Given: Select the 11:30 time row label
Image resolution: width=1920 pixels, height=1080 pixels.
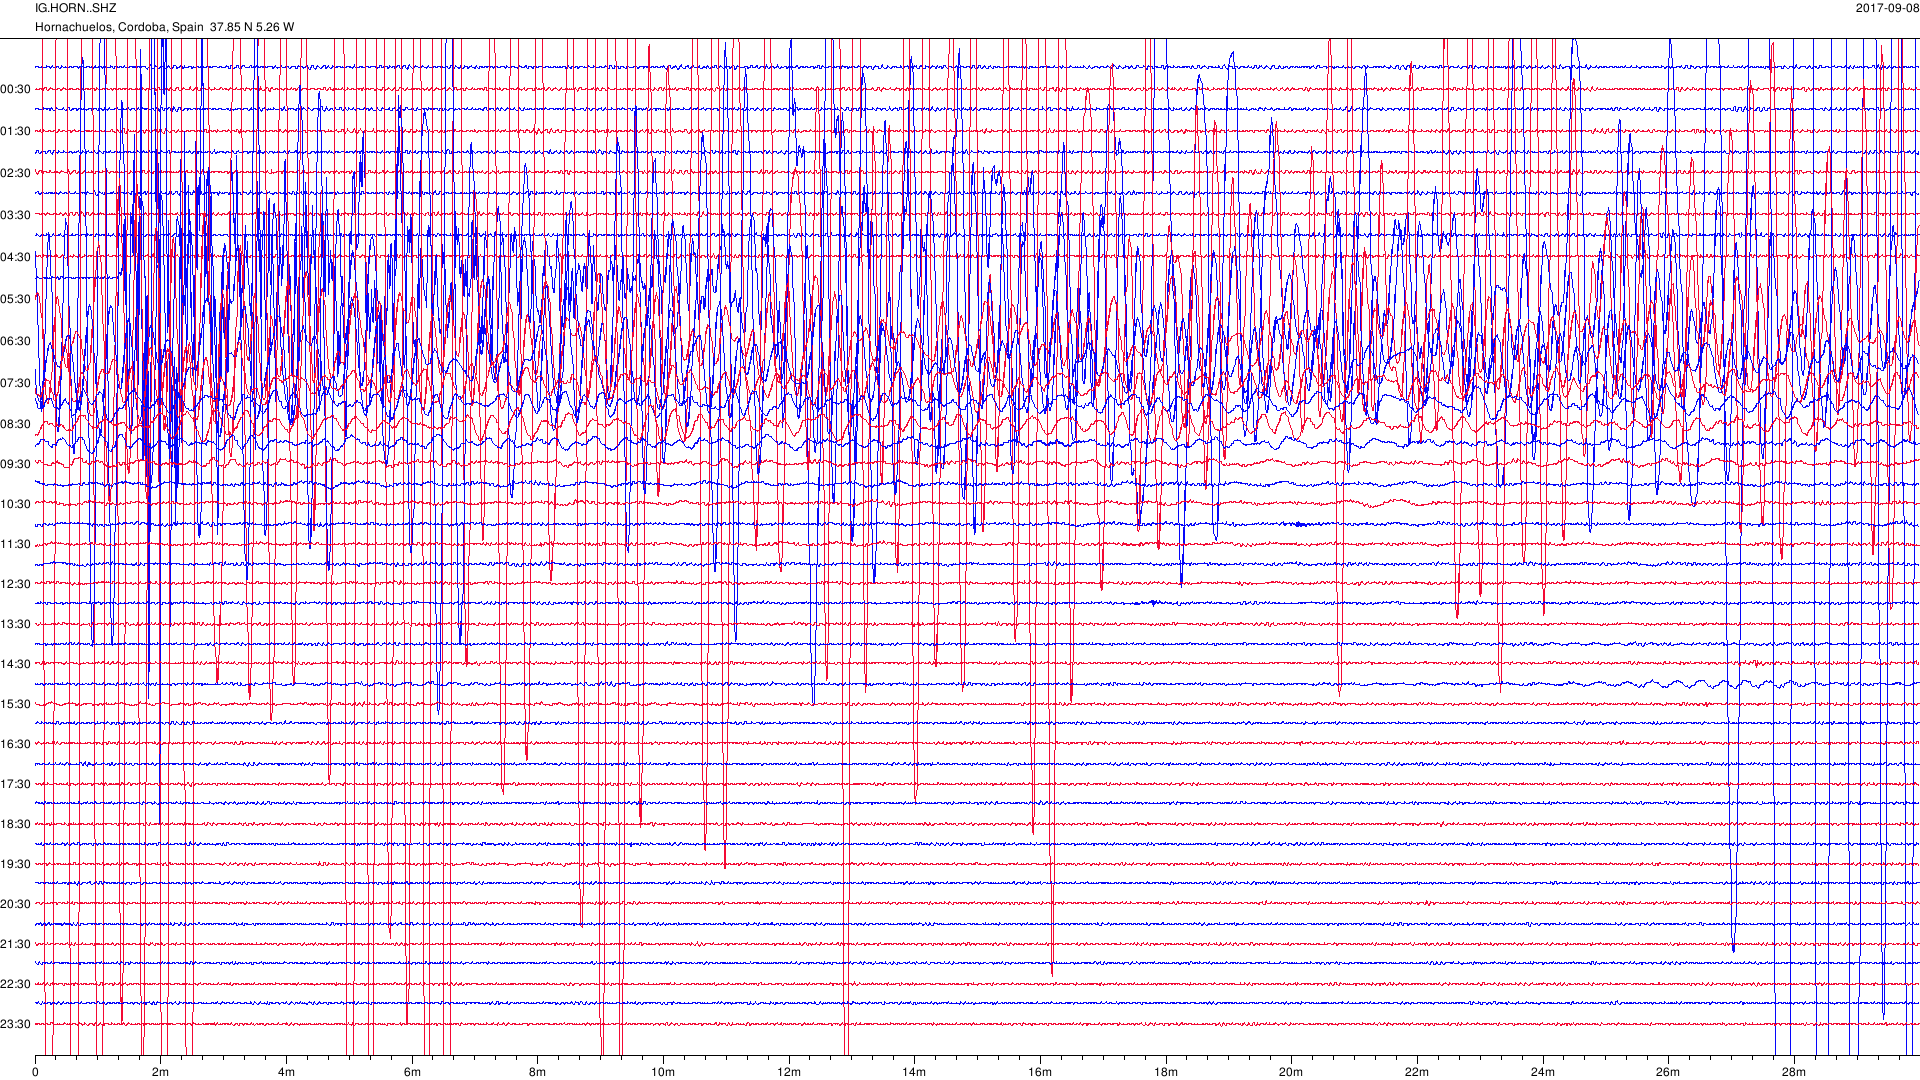Looking at the screenshot, I should [x=15, y=544].
